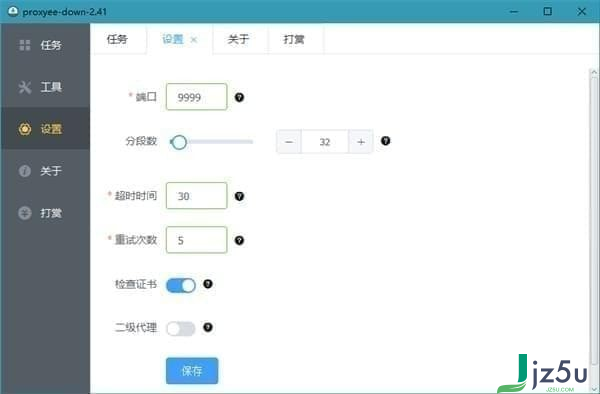Enable the 二级代理 switch
600x394 pixels.
tap(181, 329)
